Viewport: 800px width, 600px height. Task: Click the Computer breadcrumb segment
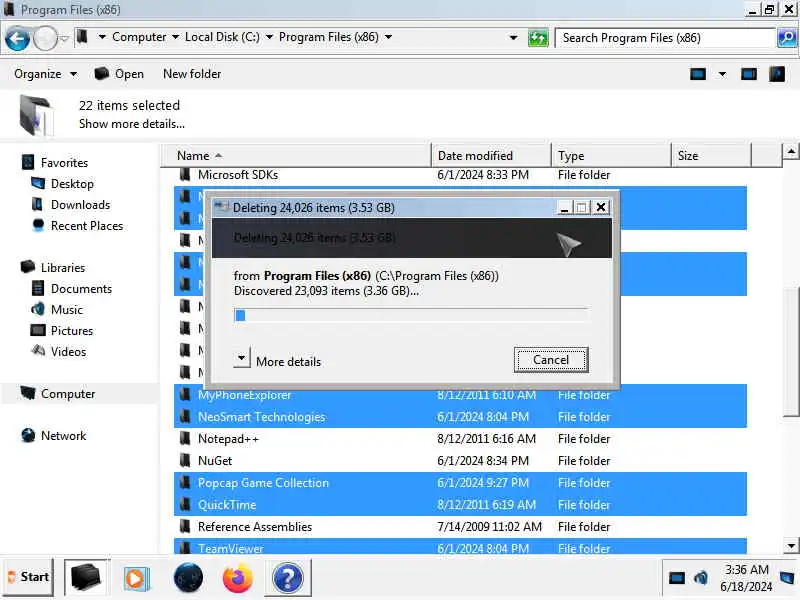(x=139, y=37)
